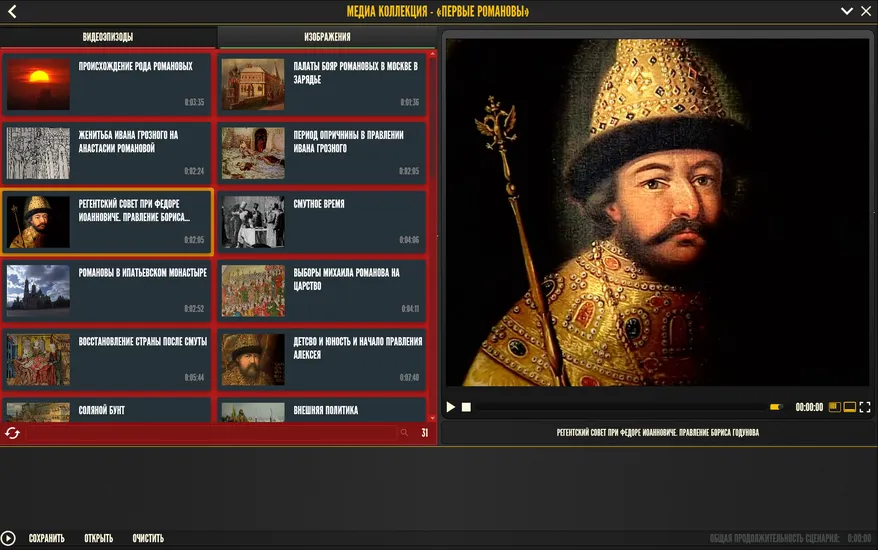The width and height of the screenshot is (878, 550).
Task: Stop playback with the square stop button
Action: pos(466,407)
